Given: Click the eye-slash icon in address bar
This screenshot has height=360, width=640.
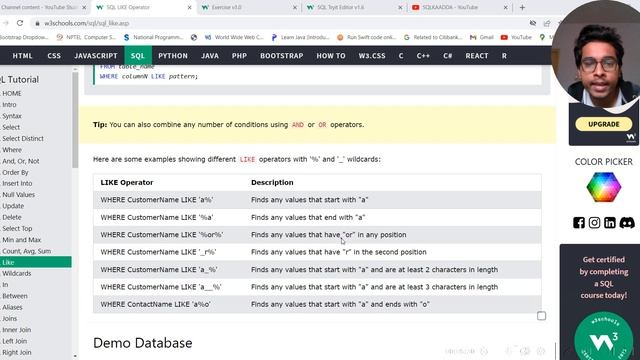Looking at the screenshot, I should point(533,23).
